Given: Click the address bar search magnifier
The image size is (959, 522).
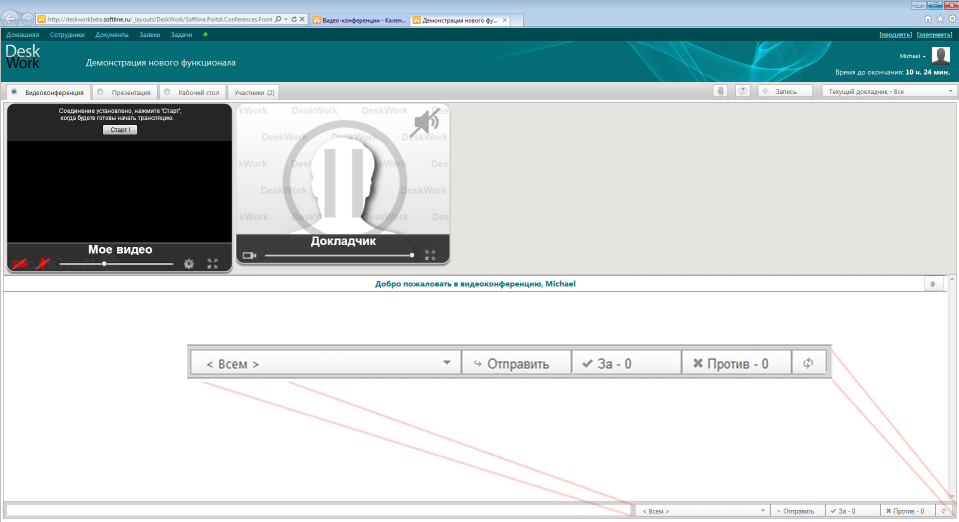Looking at the screenshot, I should pyautogui.click(x=278, y=20).
